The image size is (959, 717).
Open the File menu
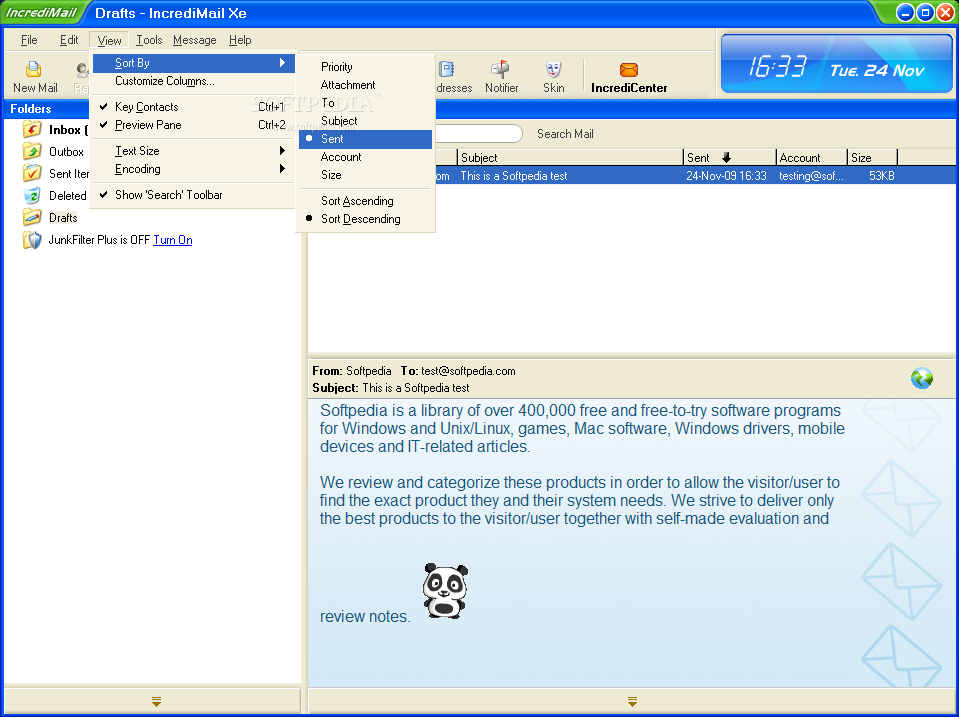[x=29, y=40]
